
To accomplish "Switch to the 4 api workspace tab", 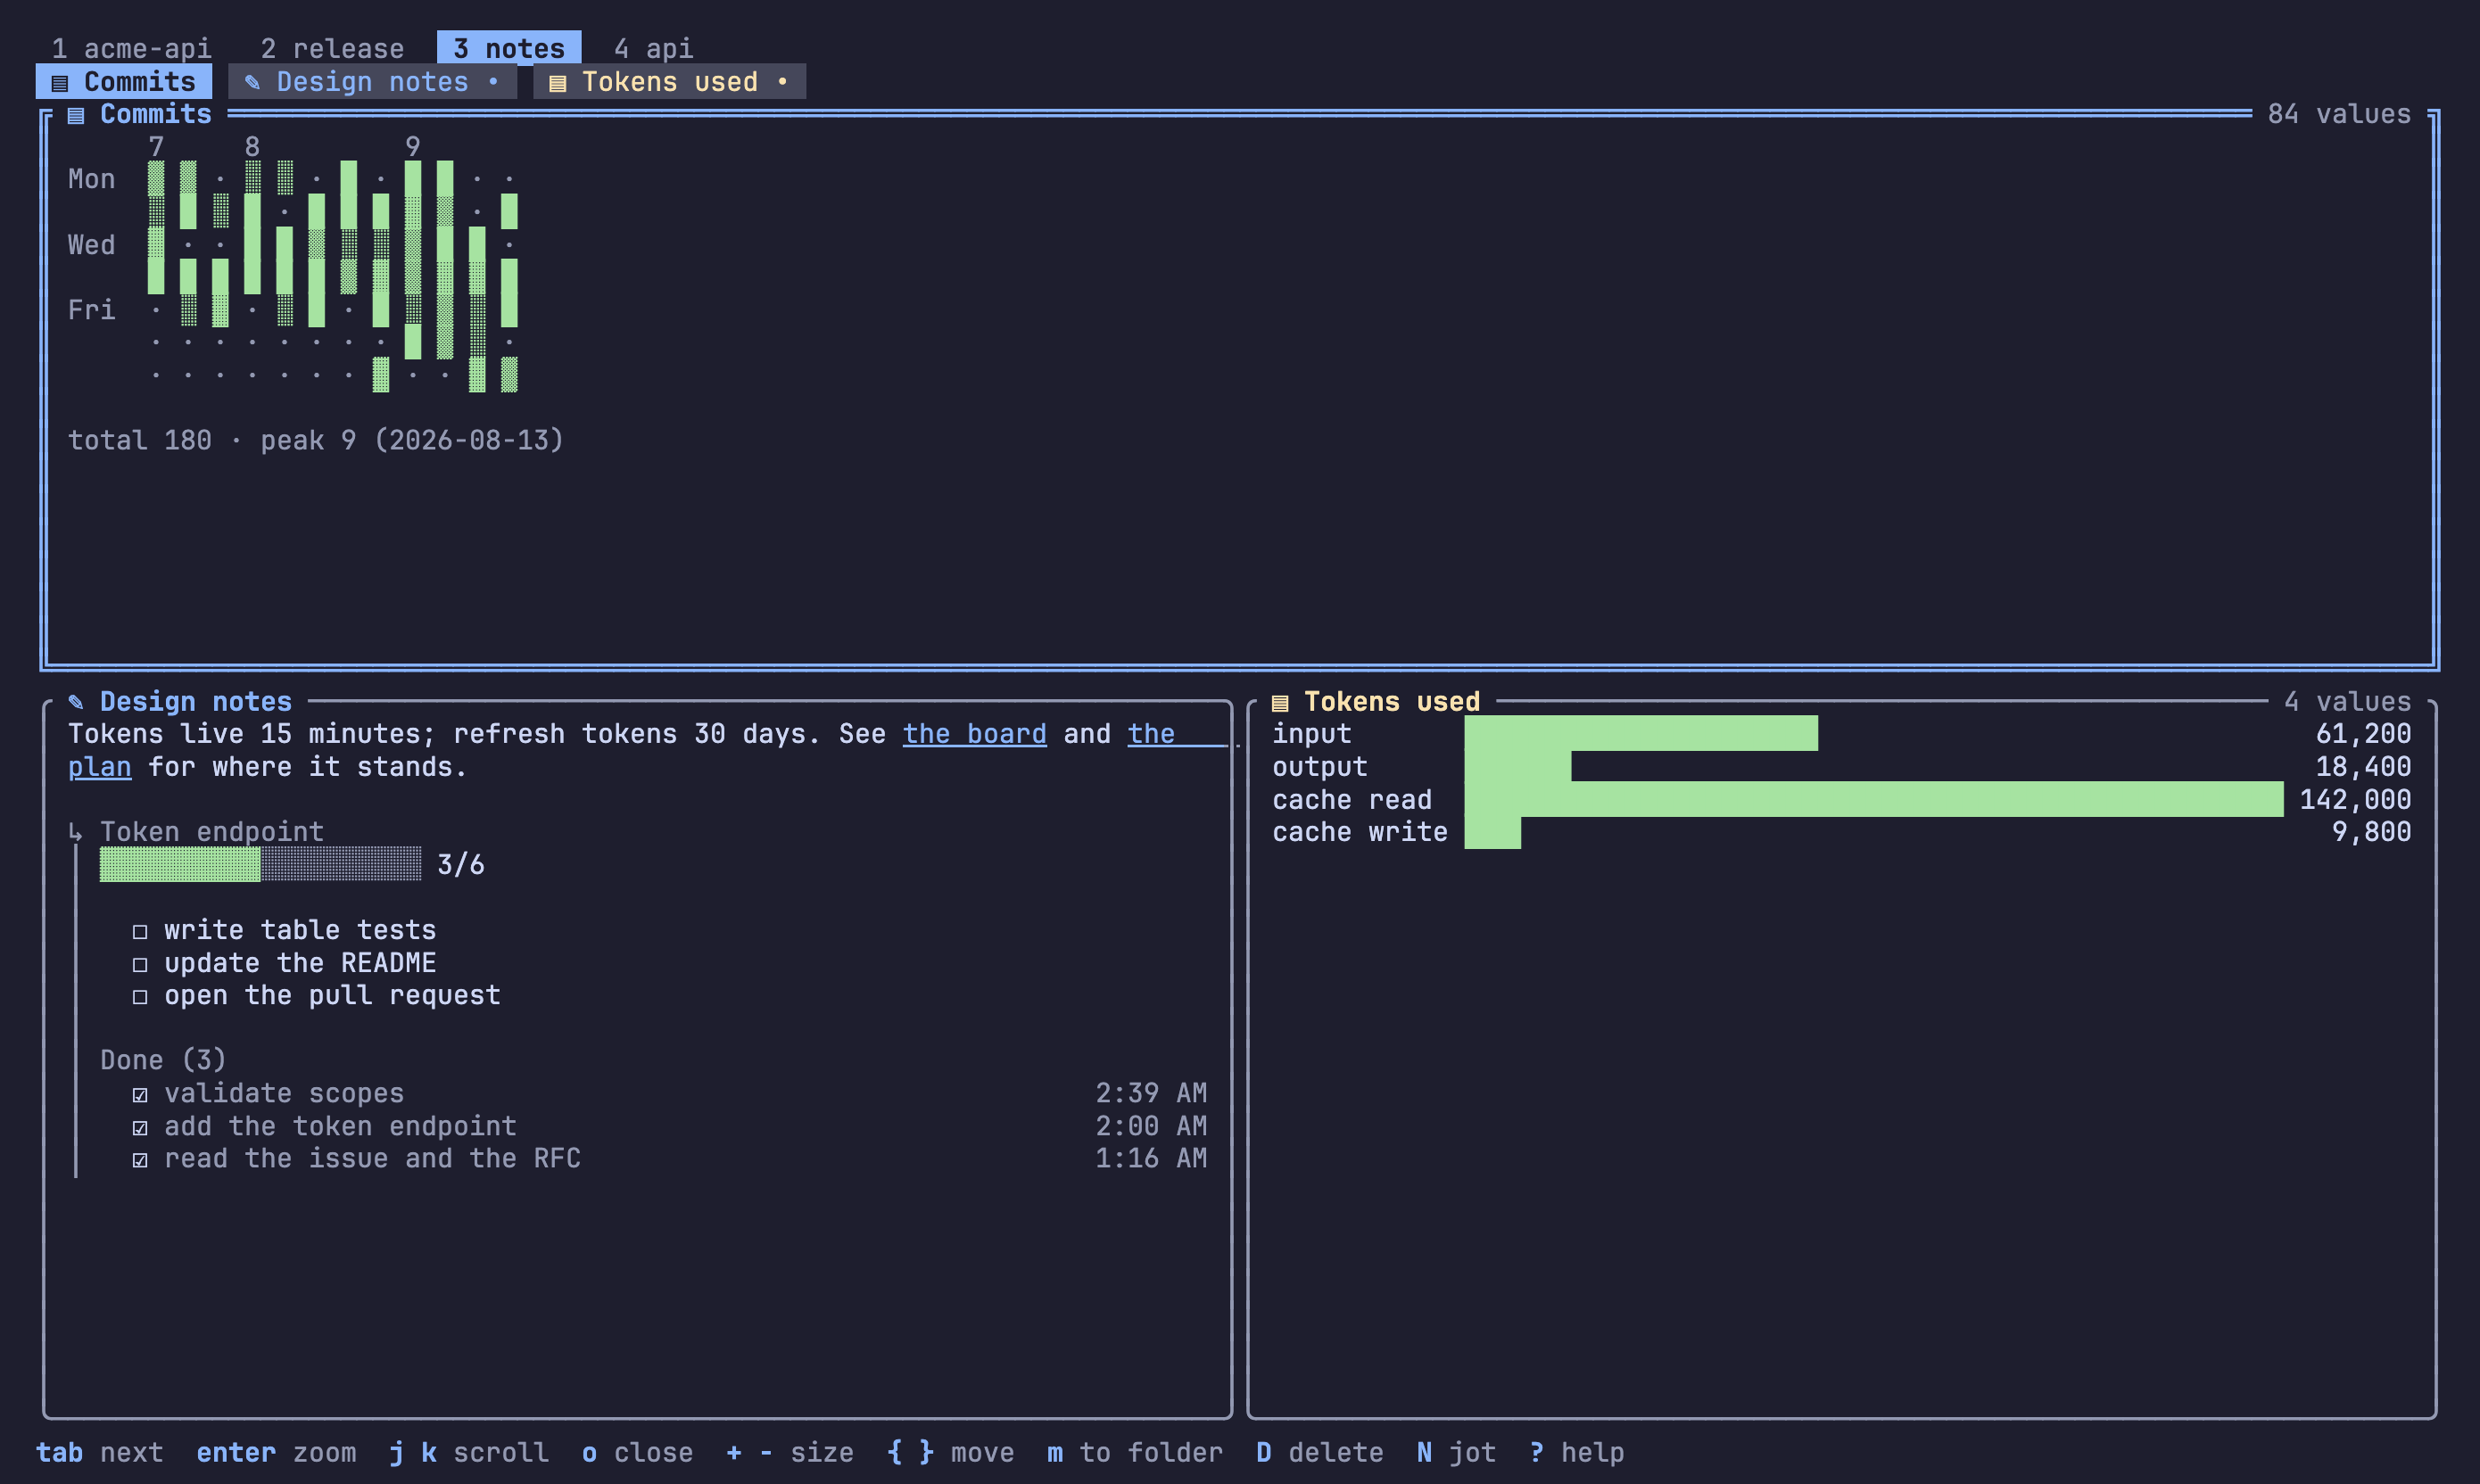I will click(653, 48).
